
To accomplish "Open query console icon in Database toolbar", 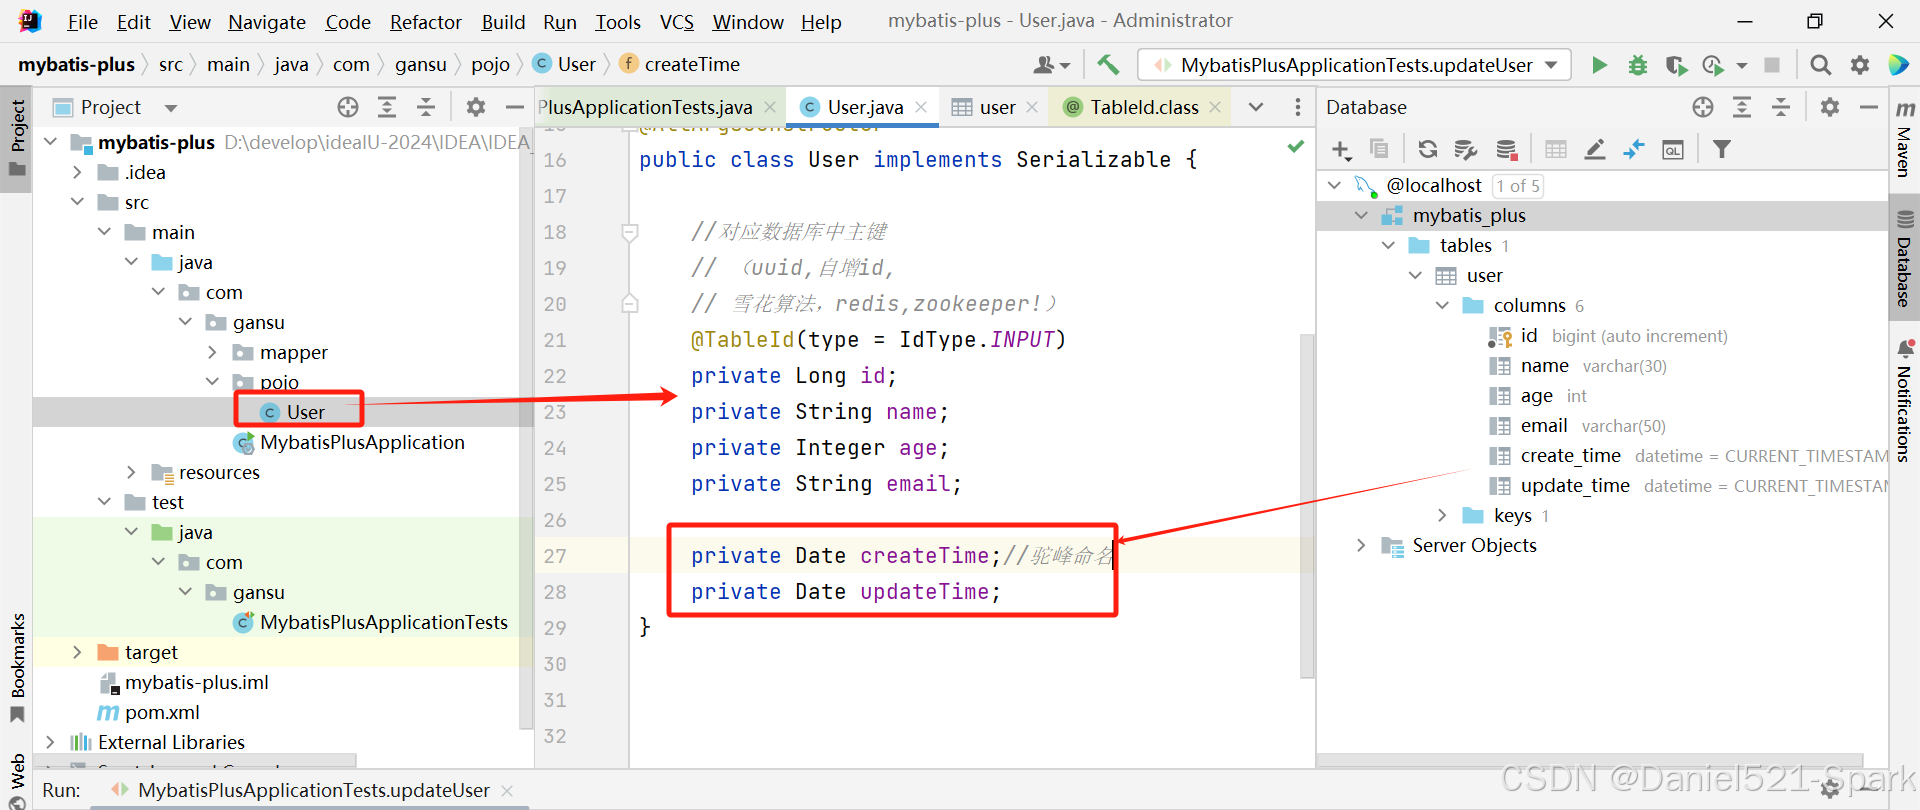I will coord(1673,150).
